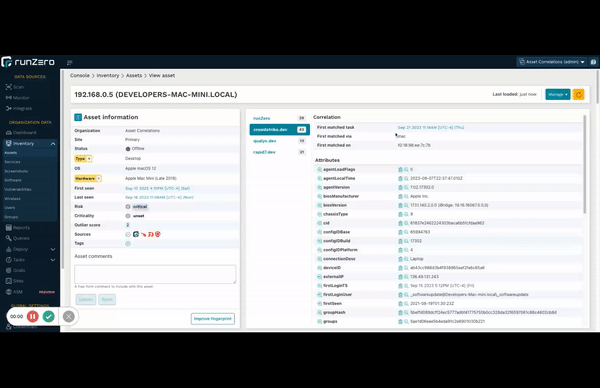Open Monitor in the sidebar
This screenshot has width=600, height=388.
[x=17, y=98]
